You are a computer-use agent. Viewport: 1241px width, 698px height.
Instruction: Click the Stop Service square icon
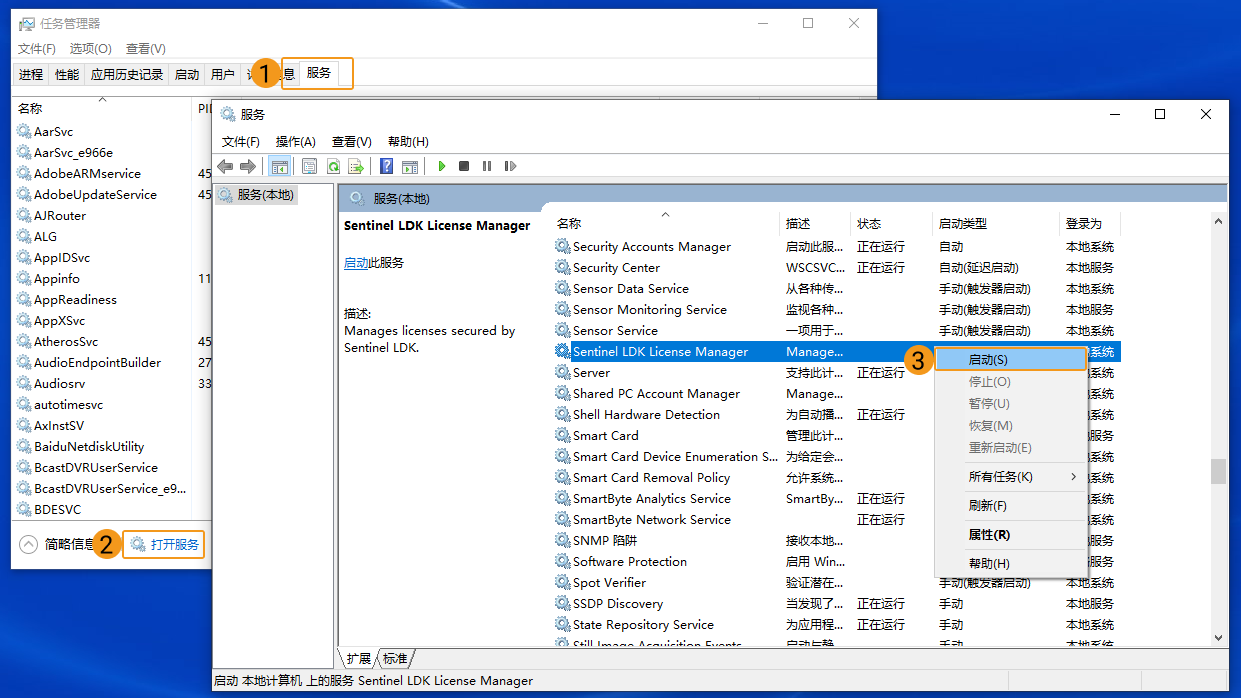click(464, 166)
